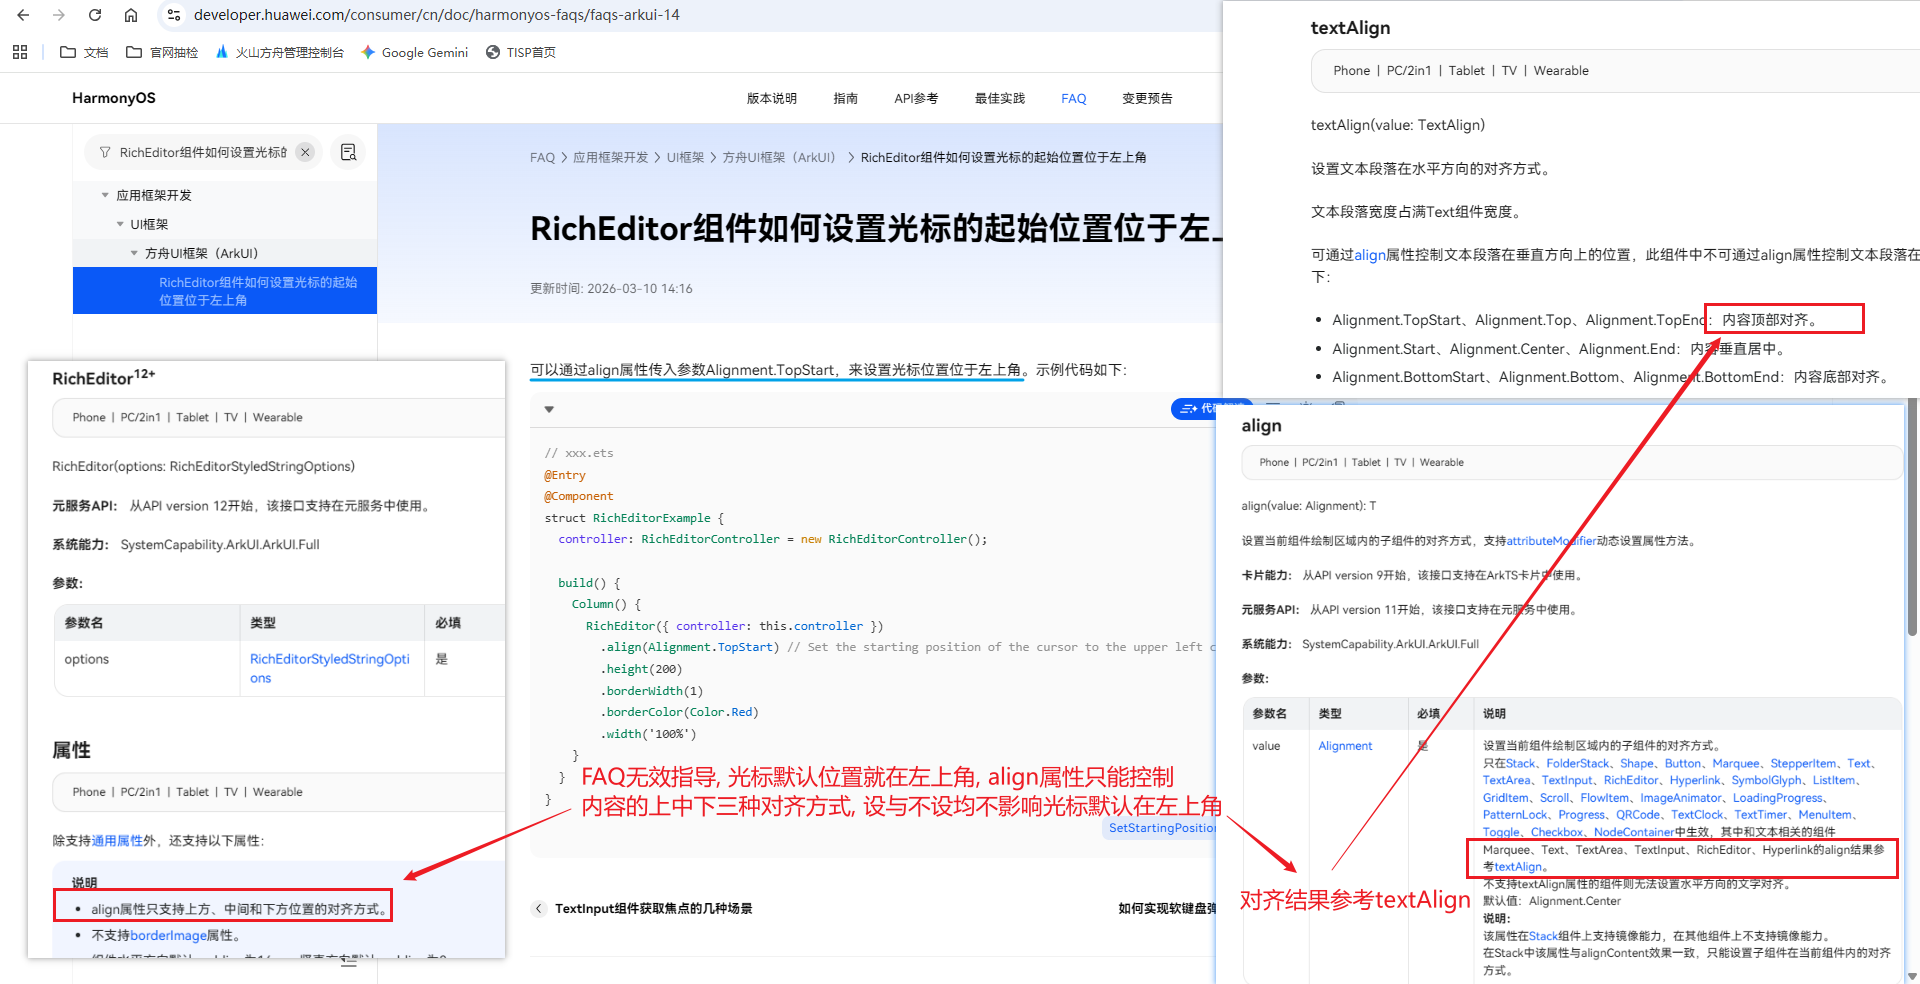Open the 通用属性 link in RichEditor panel
The image size is (1920, 984).
pyautogui.click(x=117, y=841)
